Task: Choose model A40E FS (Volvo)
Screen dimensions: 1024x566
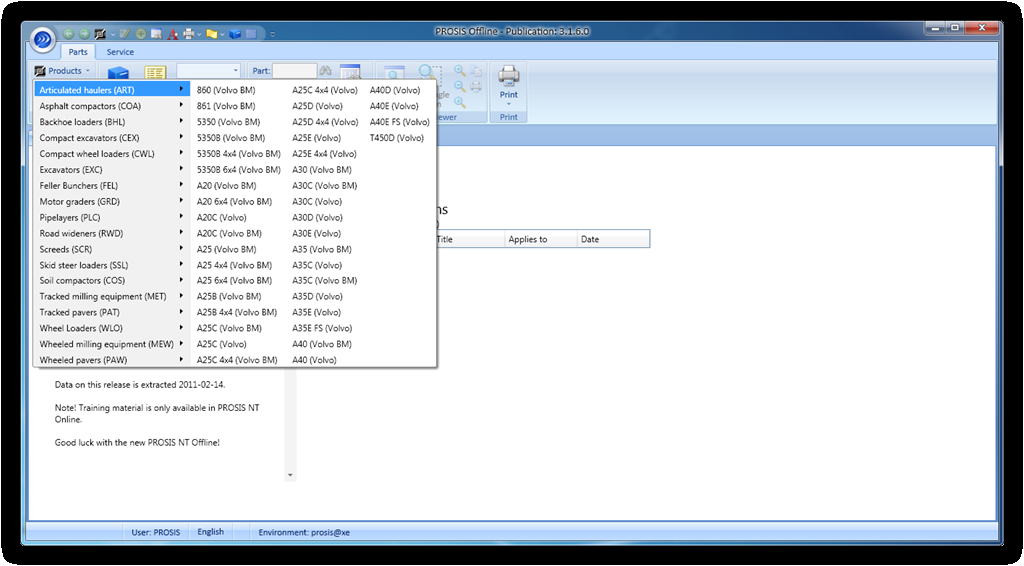Action: [400, 122]
